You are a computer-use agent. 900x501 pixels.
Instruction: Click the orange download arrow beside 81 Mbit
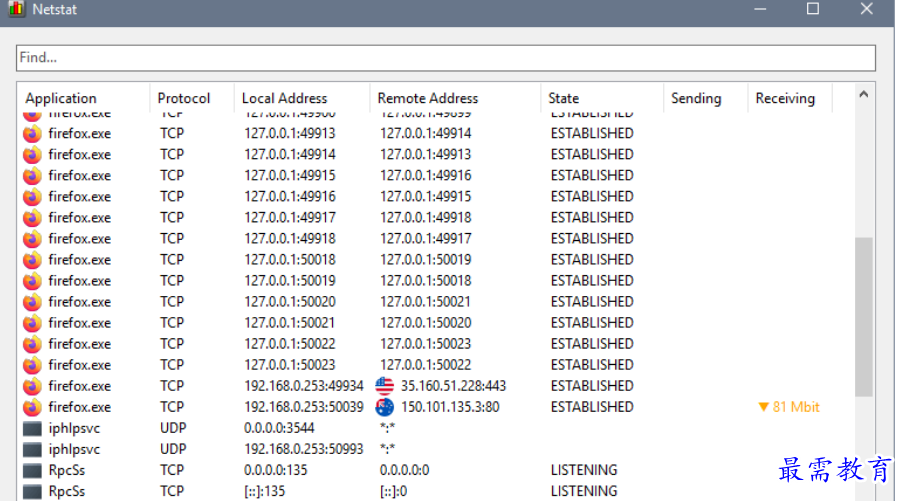[763, 407]
